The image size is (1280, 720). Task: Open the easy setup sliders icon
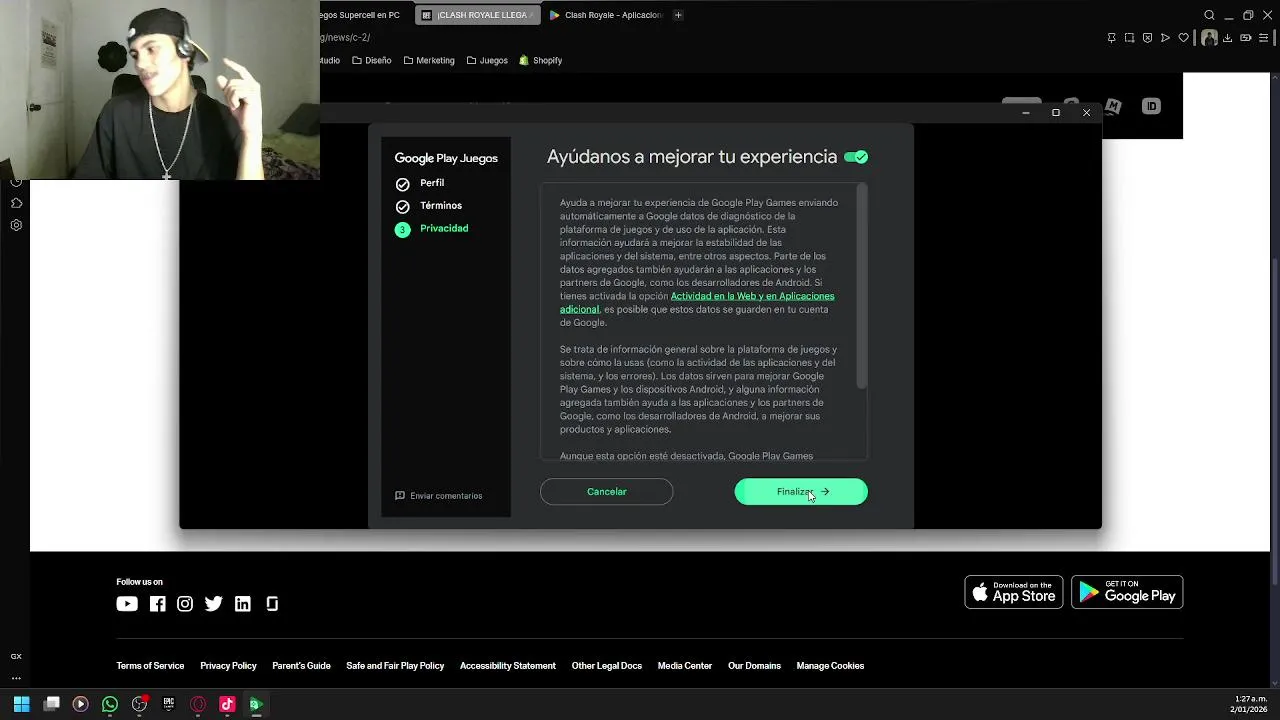(1264, 38)
